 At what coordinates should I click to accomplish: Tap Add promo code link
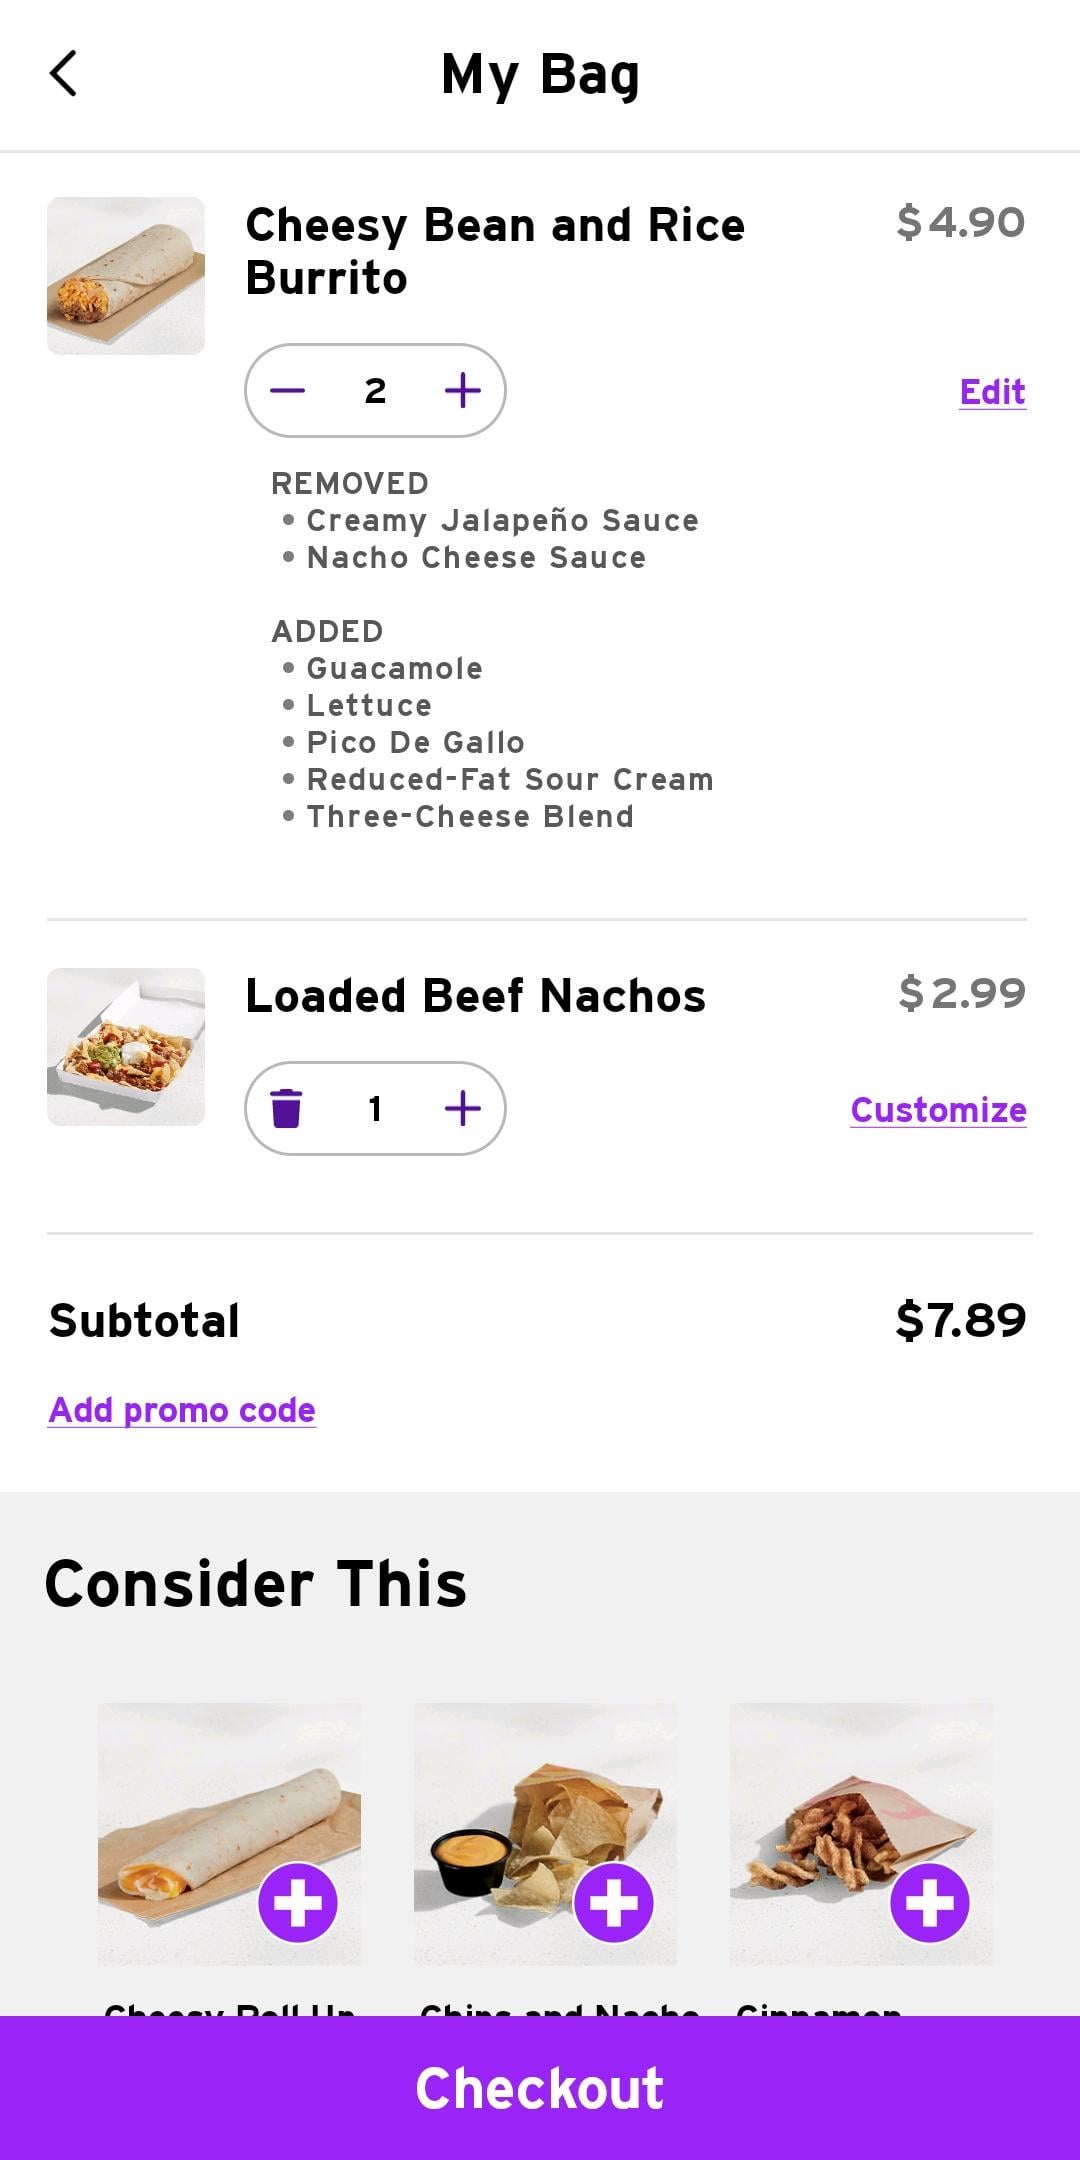(182, 1410)
